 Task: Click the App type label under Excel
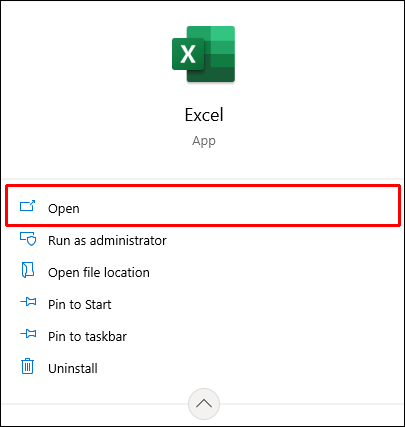click(x=204, y=141)
